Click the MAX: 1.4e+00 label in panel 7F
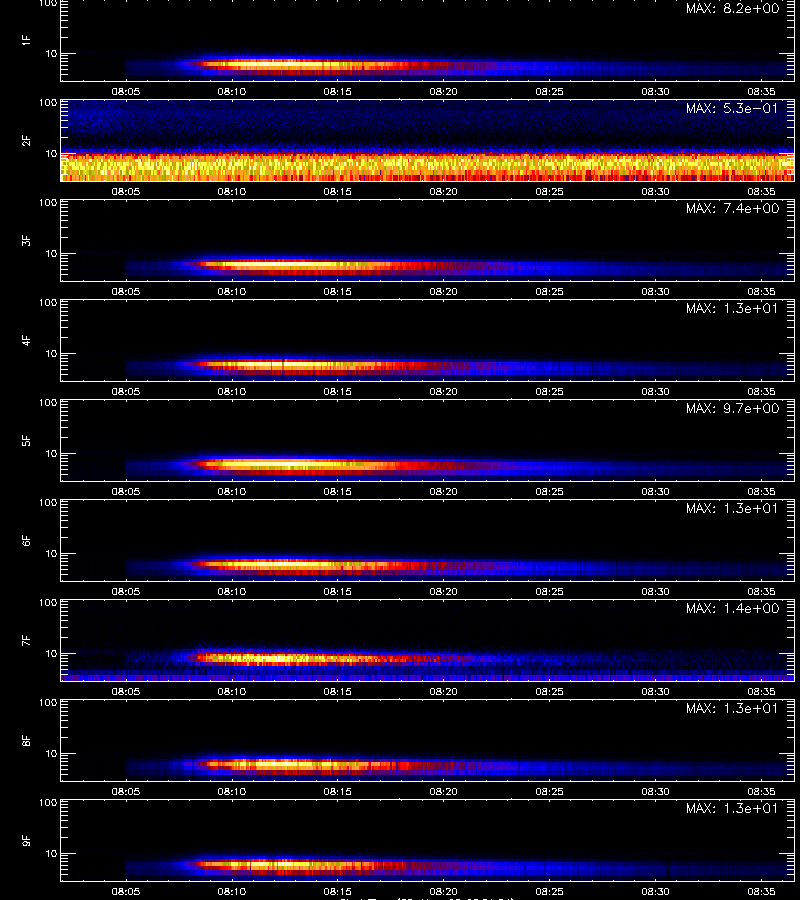The height and width of the screenshot is (900, 800). tap(732, 608)
